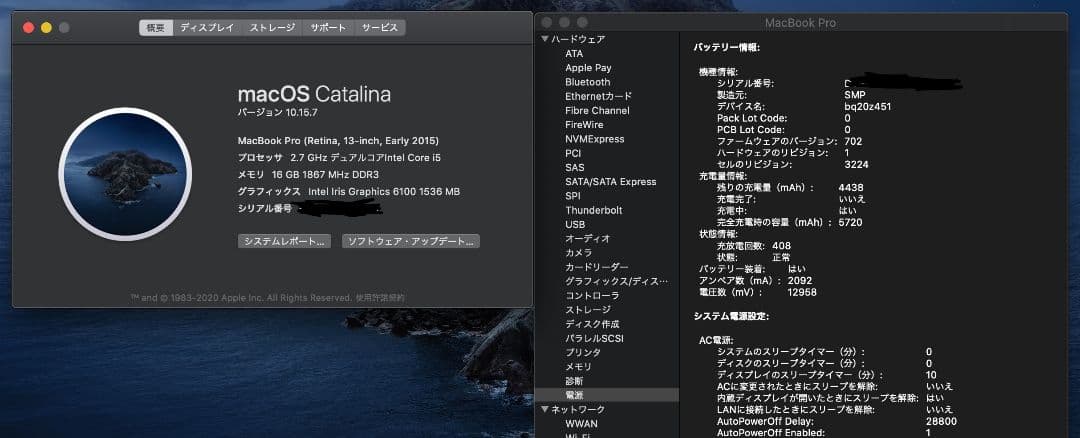1080x438 pixels.
Task: Select グラフィックス/ディスプレイ in the sidebar
Action: [616, 281]
